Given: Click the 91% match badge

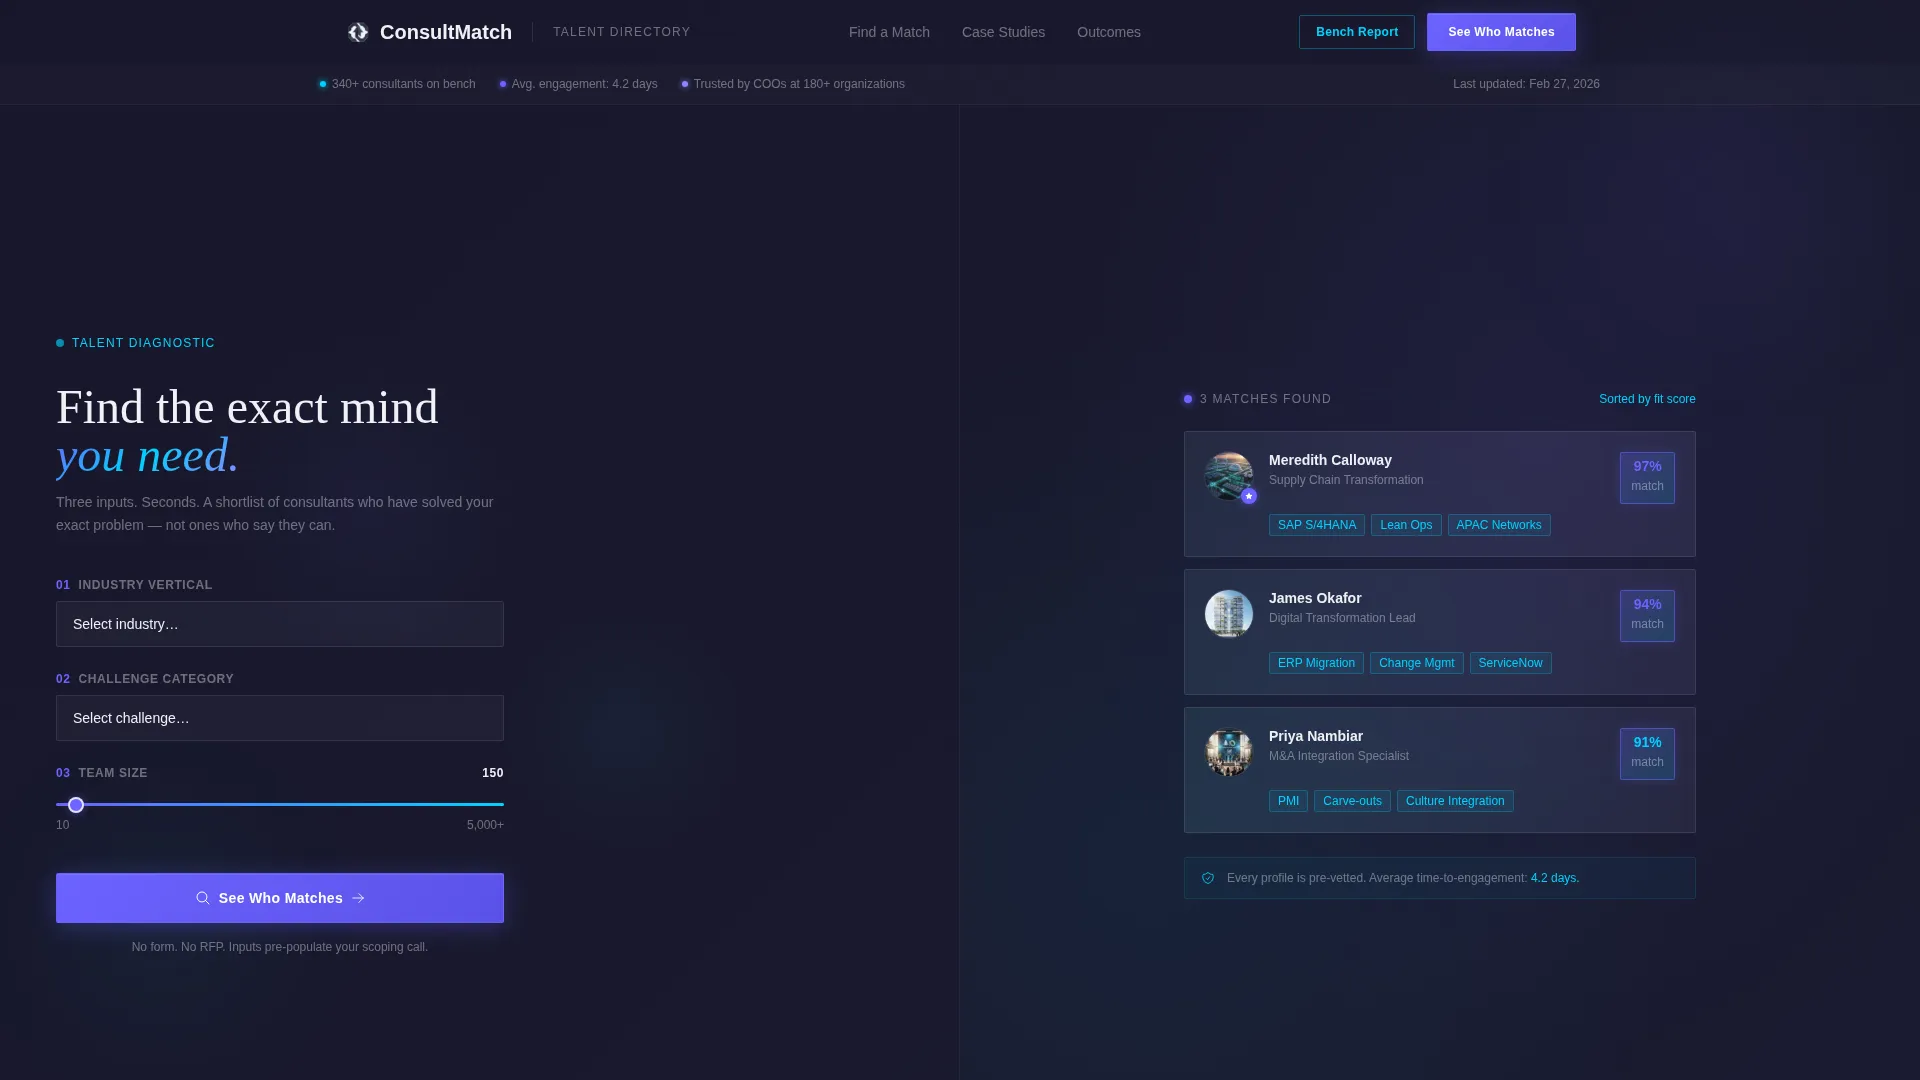Looking at the screenshot, I should point(1647,753).
